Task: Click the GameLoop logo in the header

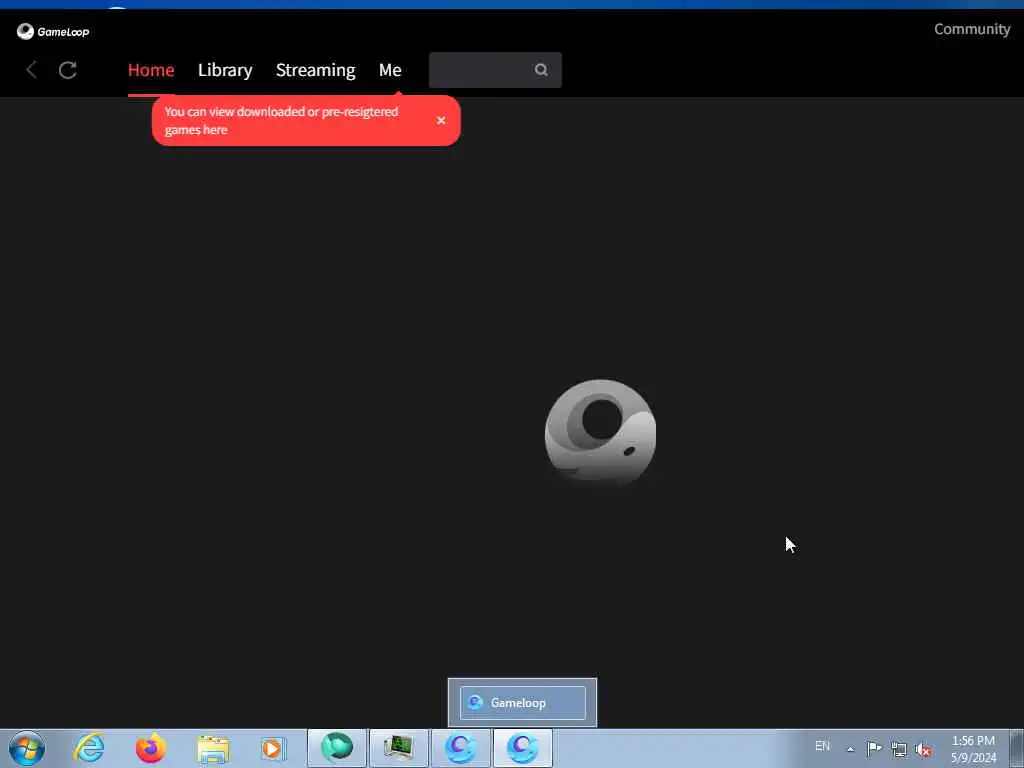Action: pos(53,31)
